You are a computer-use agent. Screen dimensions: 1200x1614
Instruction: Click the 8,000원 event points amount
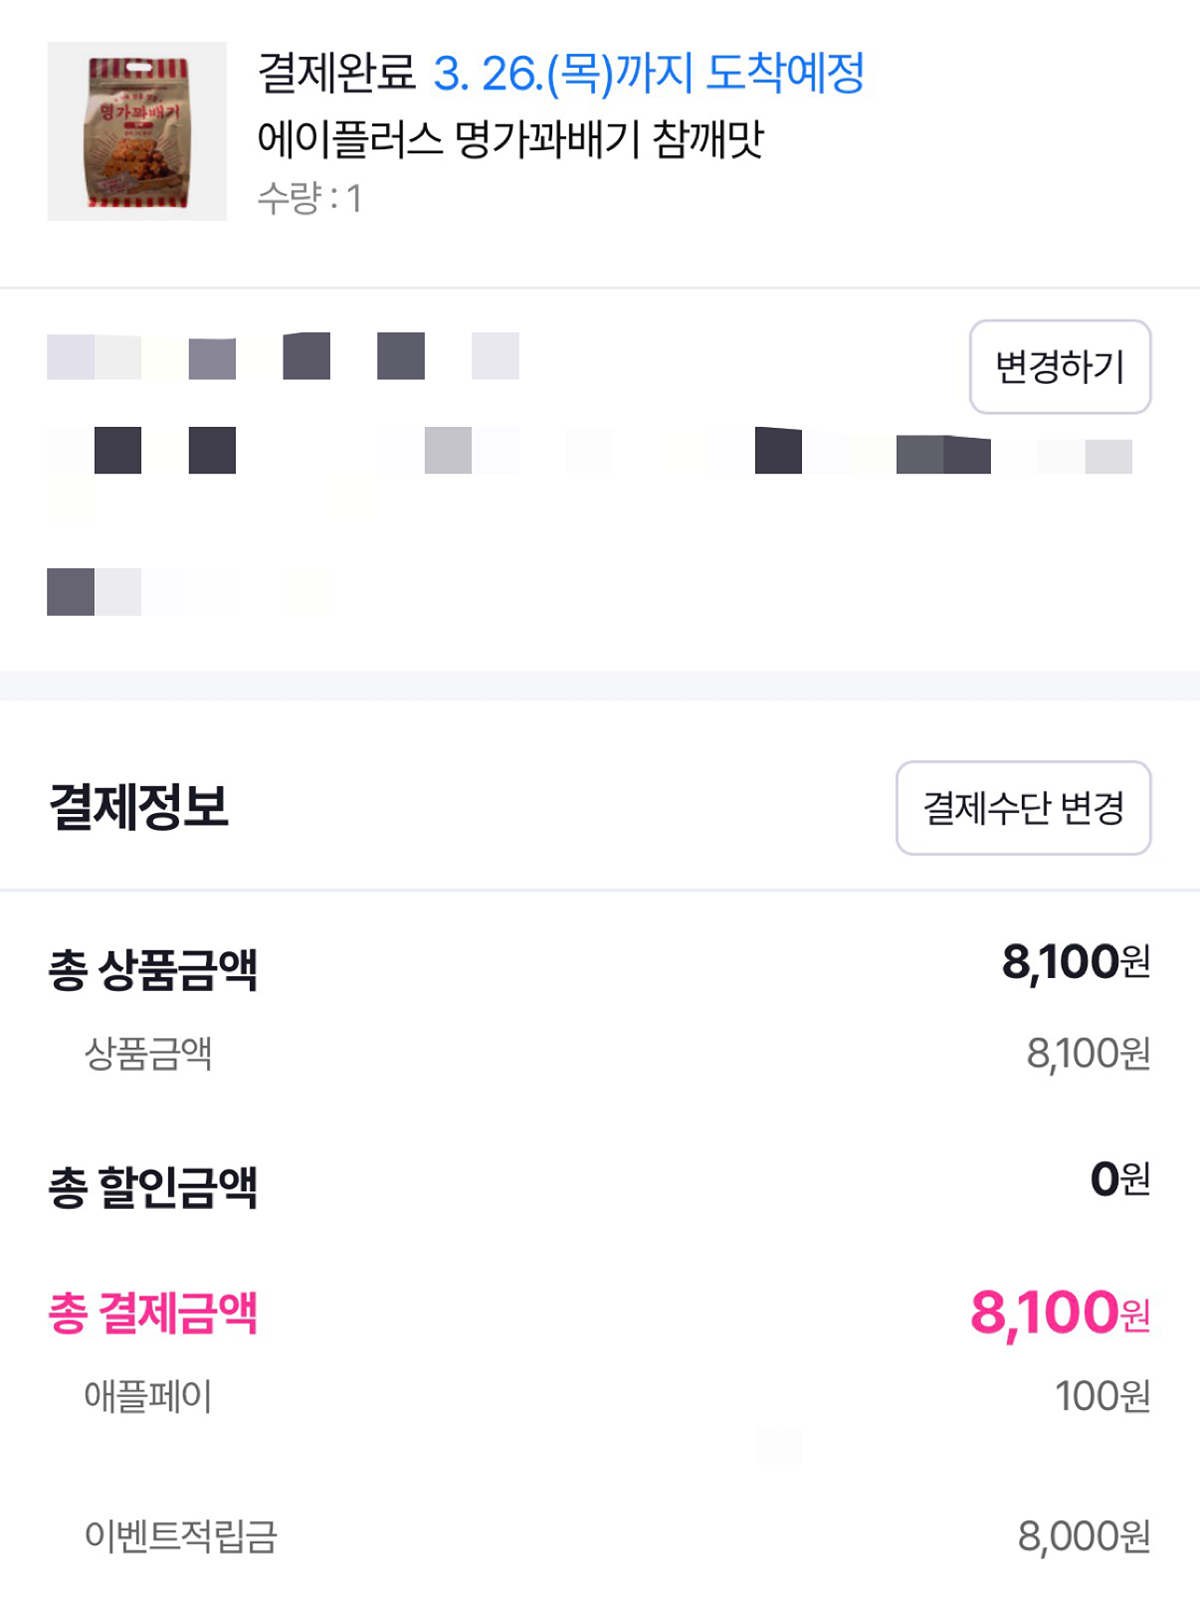tap(1083, 1536)
